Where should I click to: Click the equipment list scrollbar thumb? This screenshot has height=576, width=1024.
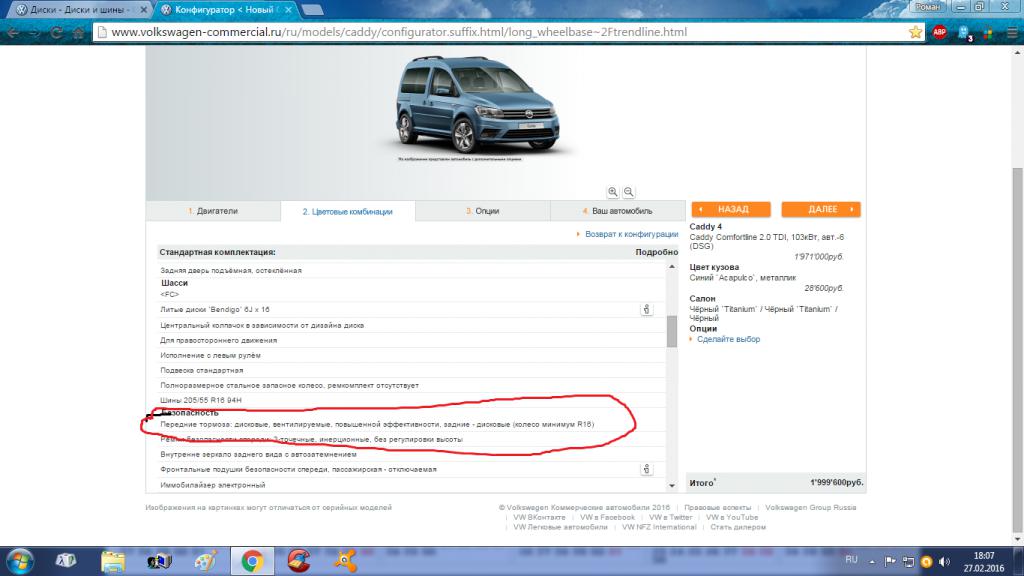pyautogui.click(x=672, y=332)
